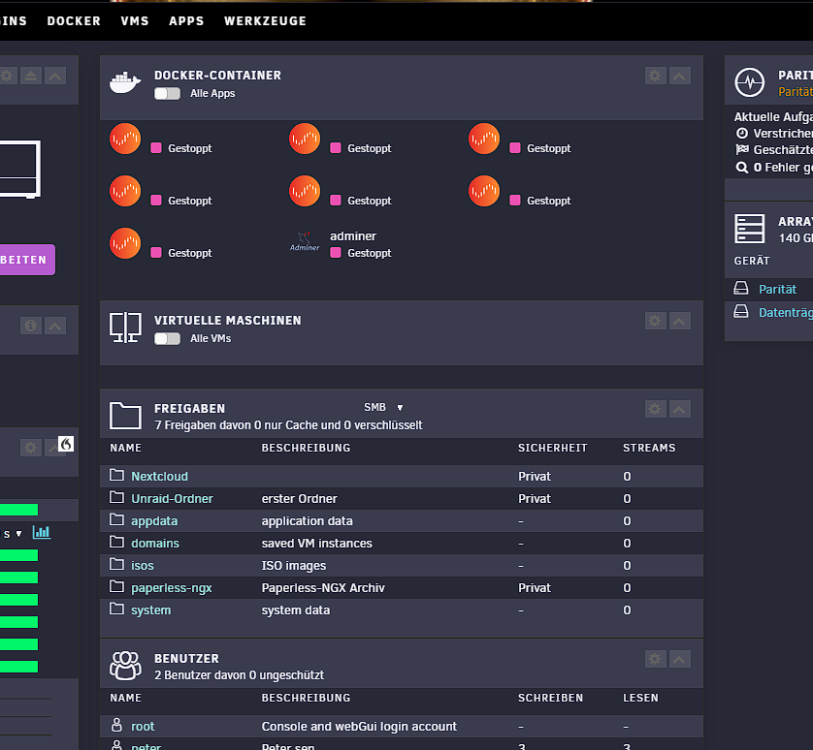The width and height of the screenshot is (813, 750).
Task: Click '7 Freigaben davon 0 nur Cache' summary
Action: pos(288,425)
